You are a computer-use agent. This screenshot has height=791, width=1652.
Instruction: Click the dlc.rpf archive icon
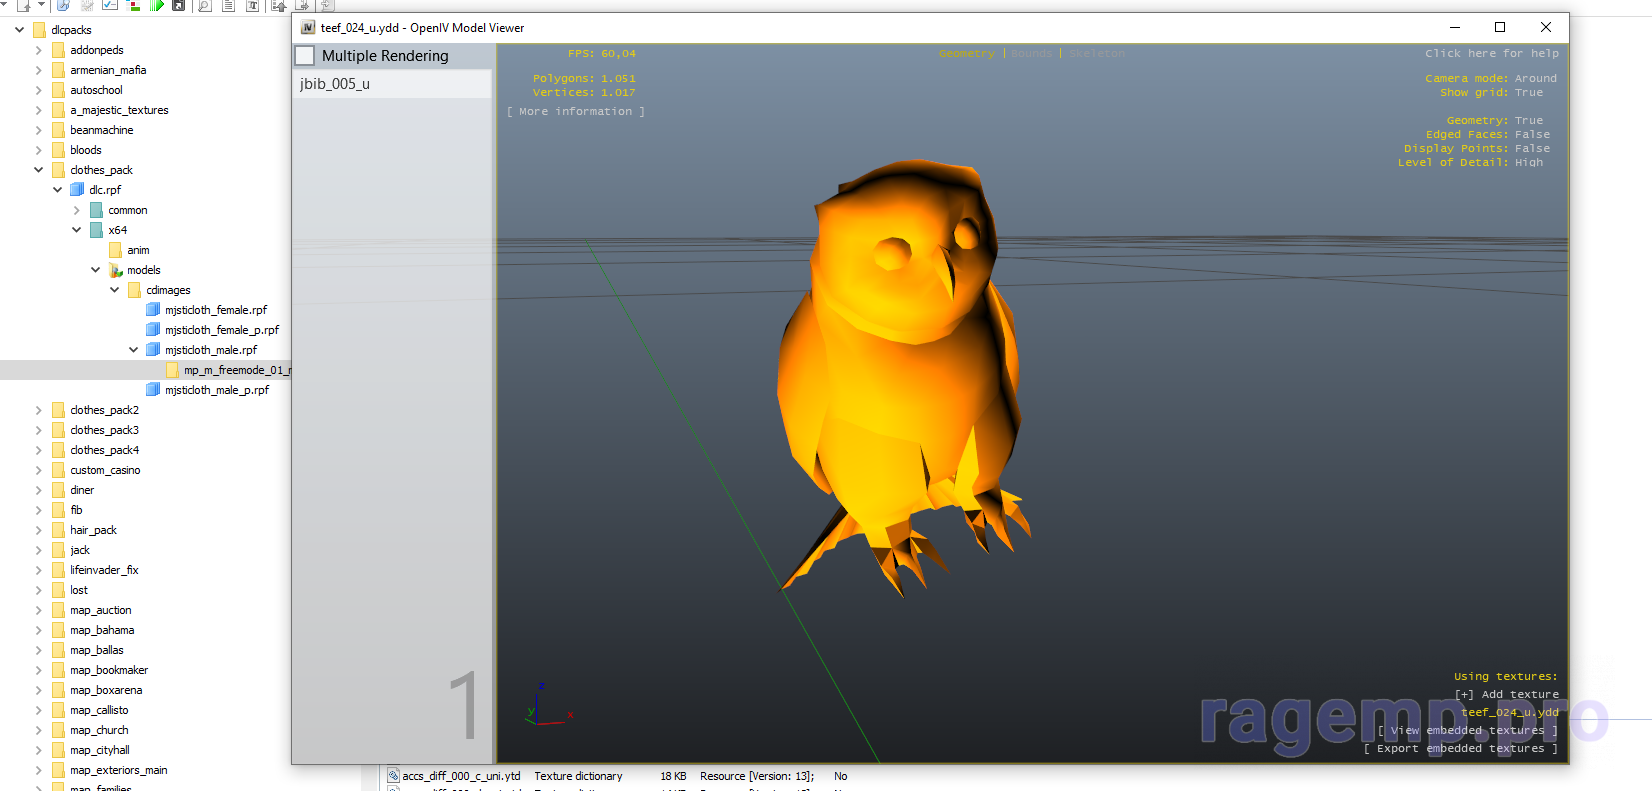[x=77, y=190]
